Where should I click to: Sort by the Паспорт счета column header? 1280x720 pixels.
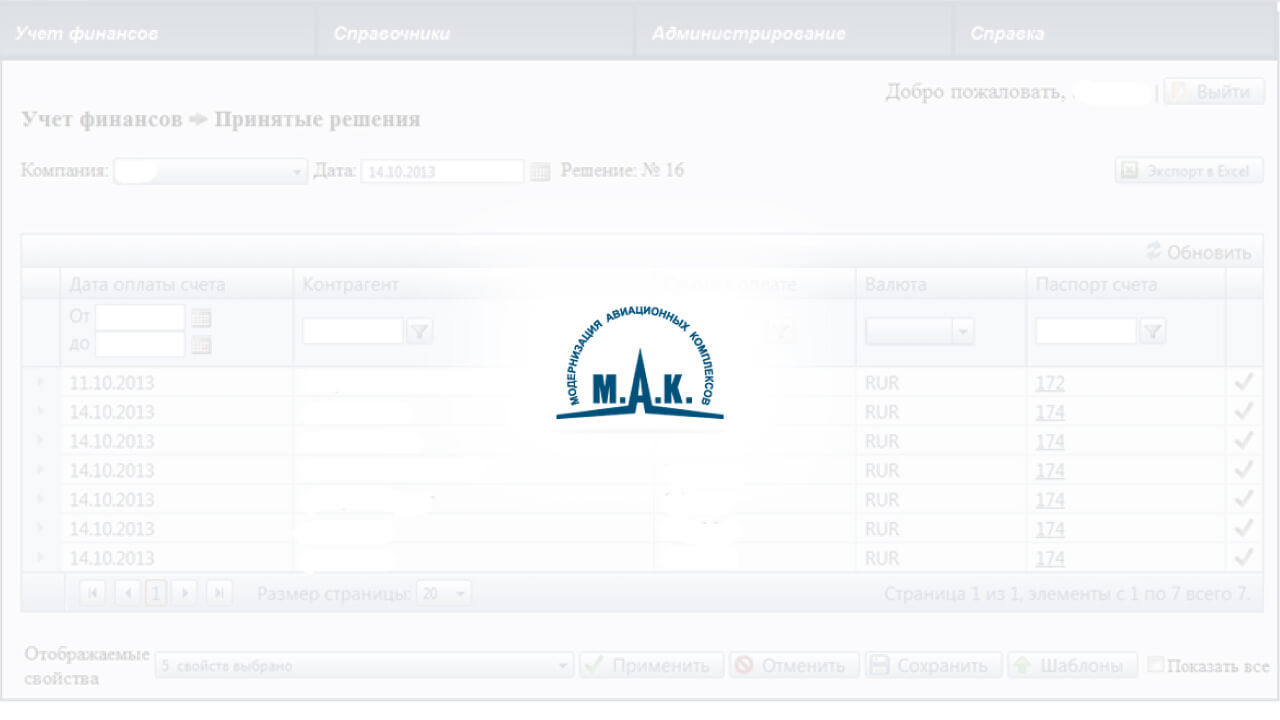[x=1096, y=284]
